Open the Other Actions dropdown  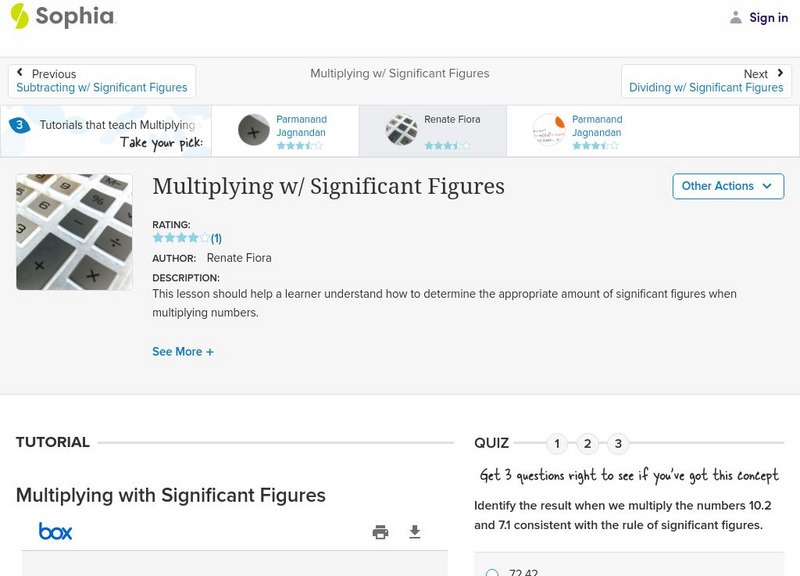pyautogui.click(x=728, y=186)
